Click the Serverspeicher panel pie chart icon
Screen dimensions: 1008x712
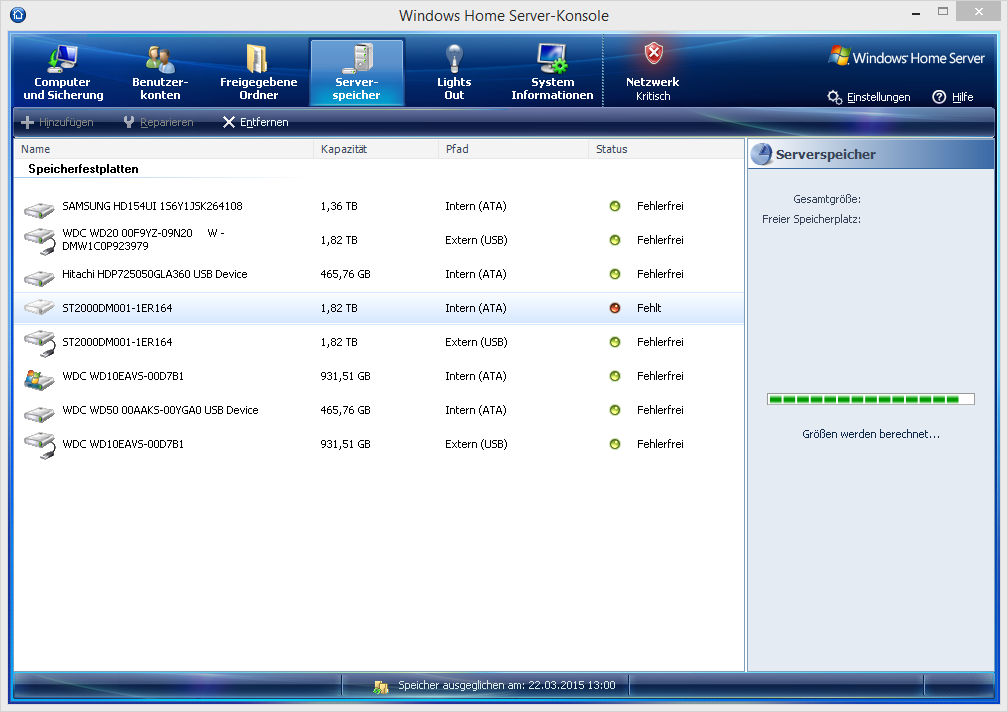761,154
